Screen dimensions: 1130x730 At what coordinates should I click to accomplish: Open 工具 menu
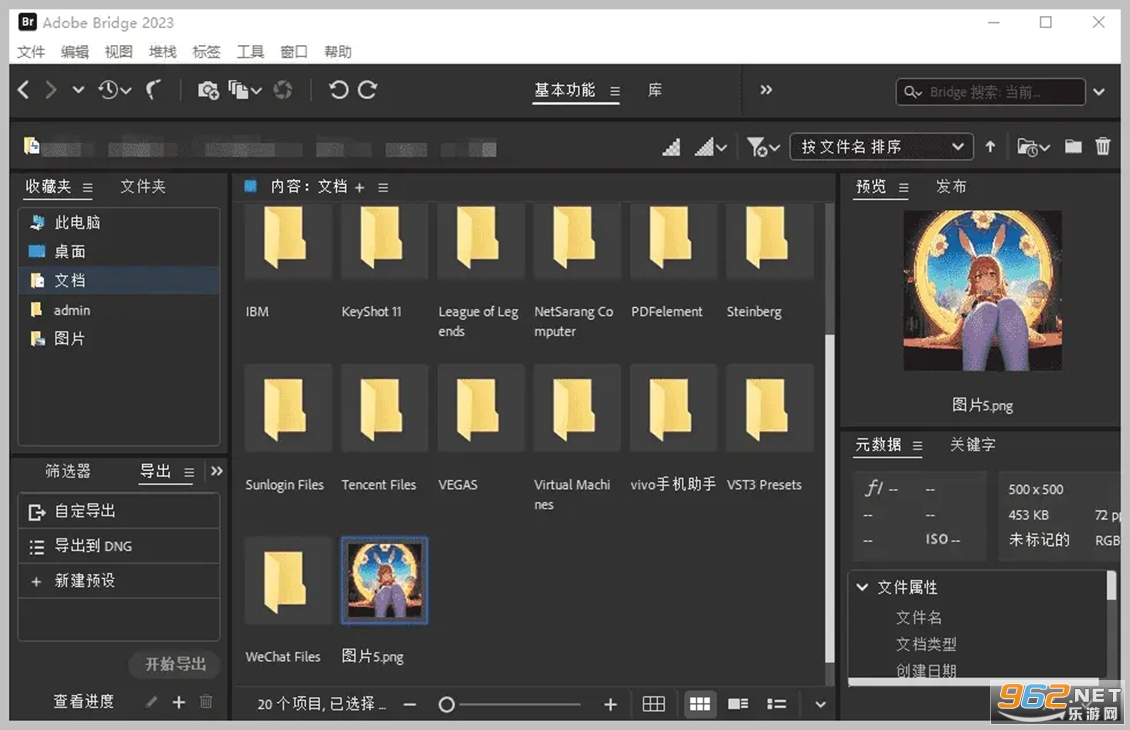[x=251, y=52]
